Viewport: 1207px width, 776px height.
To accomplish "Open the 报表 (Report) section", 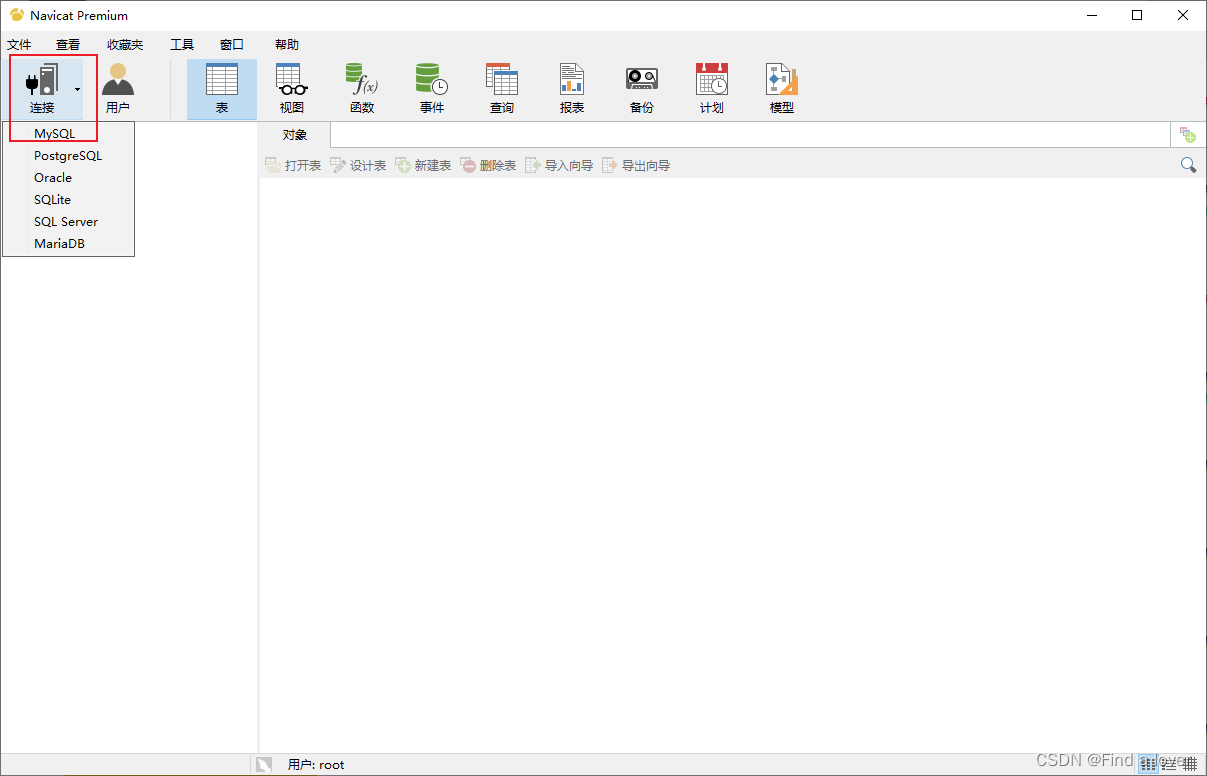I will [x=572, y=88].
